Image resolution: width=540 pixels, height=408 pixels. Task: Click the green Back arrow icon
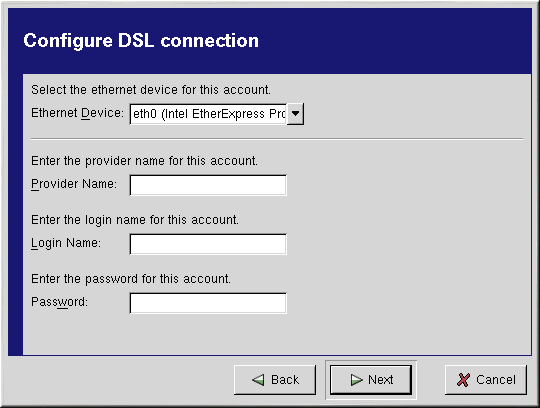point(258,380)
